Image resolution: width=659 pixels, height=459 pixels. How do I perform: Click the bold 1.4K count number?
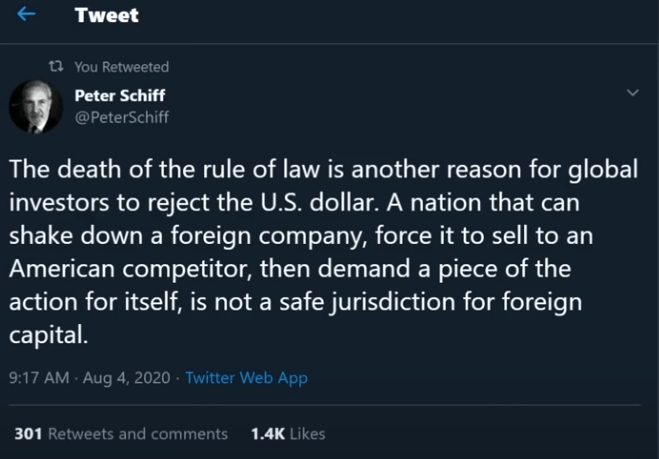click(268, 433)
